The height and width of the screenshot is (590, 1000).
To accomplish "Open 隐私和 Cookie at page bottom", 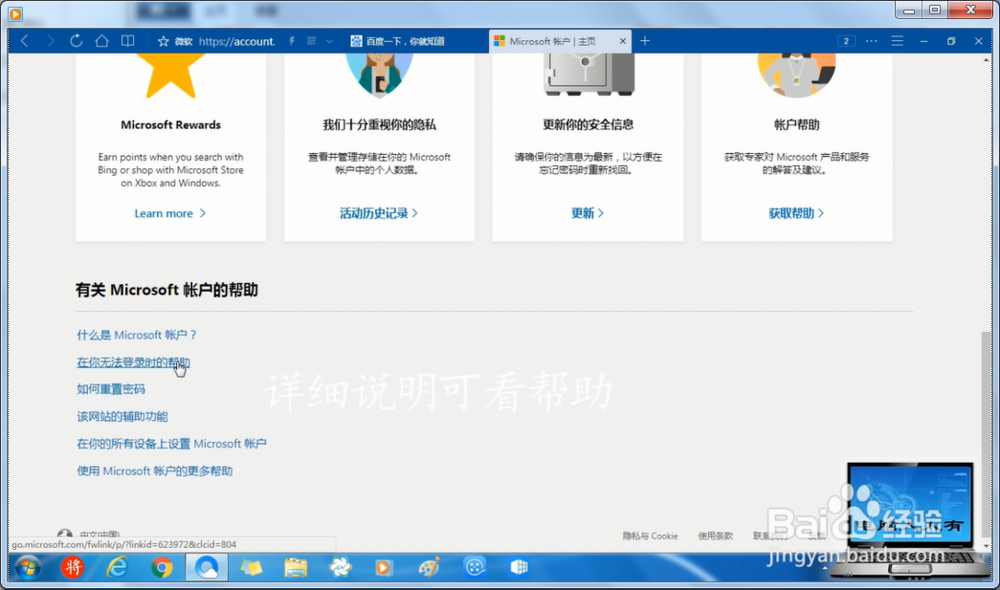I will point(649,536).
